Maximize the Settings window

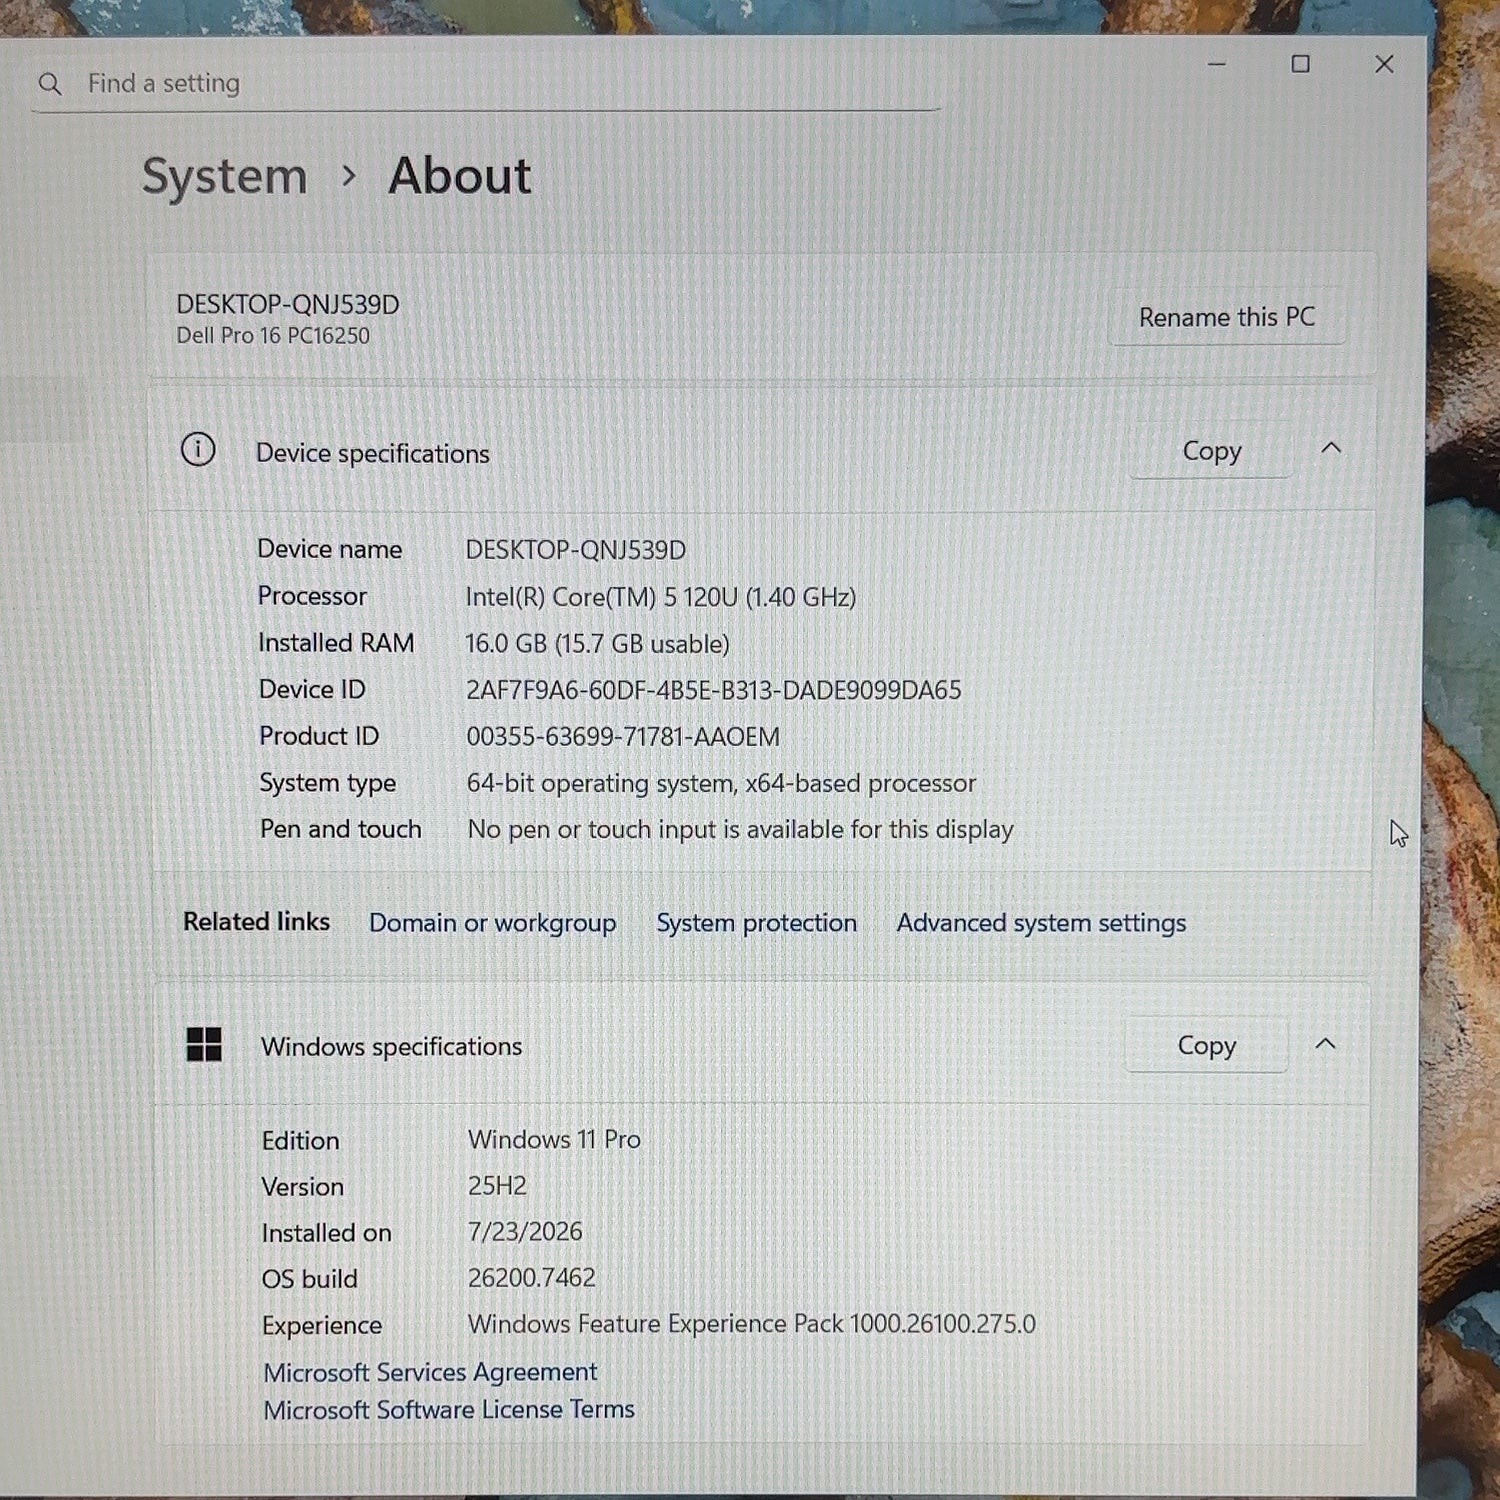tap(1300, 64)
